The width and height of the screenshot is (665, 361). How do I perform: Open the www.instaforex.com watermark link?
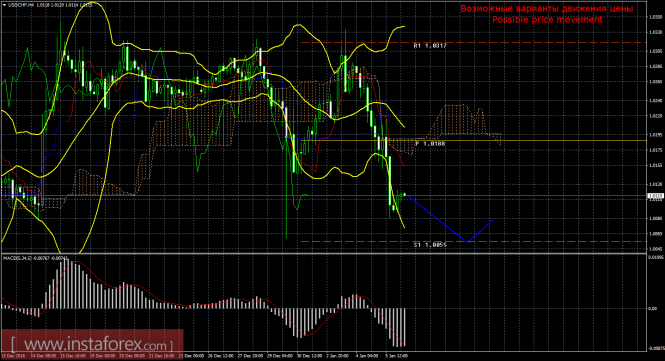coord(92,344)
